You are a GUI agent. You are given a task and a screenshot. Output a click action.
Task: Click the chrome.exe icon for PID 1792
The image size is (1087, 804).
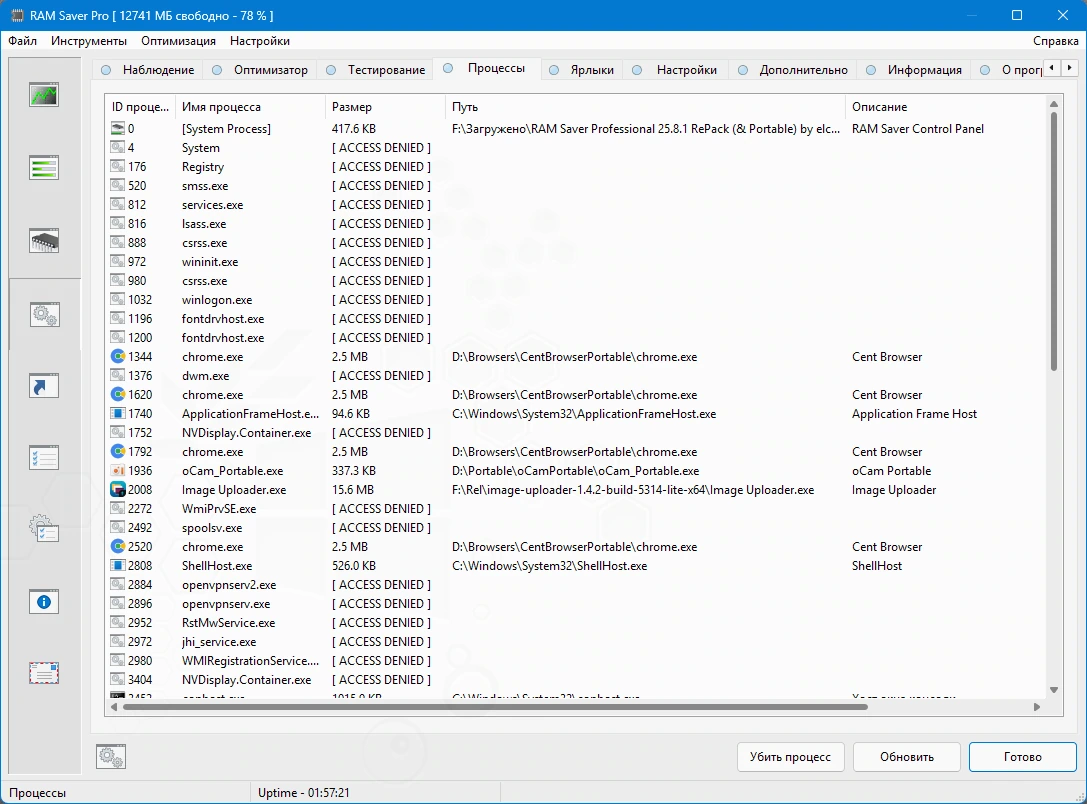point(118,451)
